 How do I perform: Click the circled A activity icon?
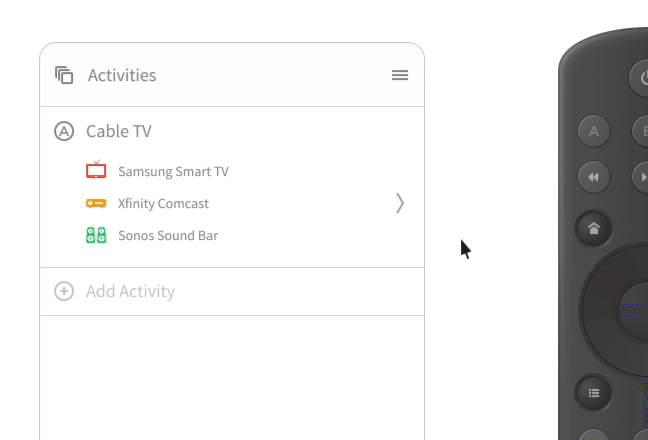[64, 131]
